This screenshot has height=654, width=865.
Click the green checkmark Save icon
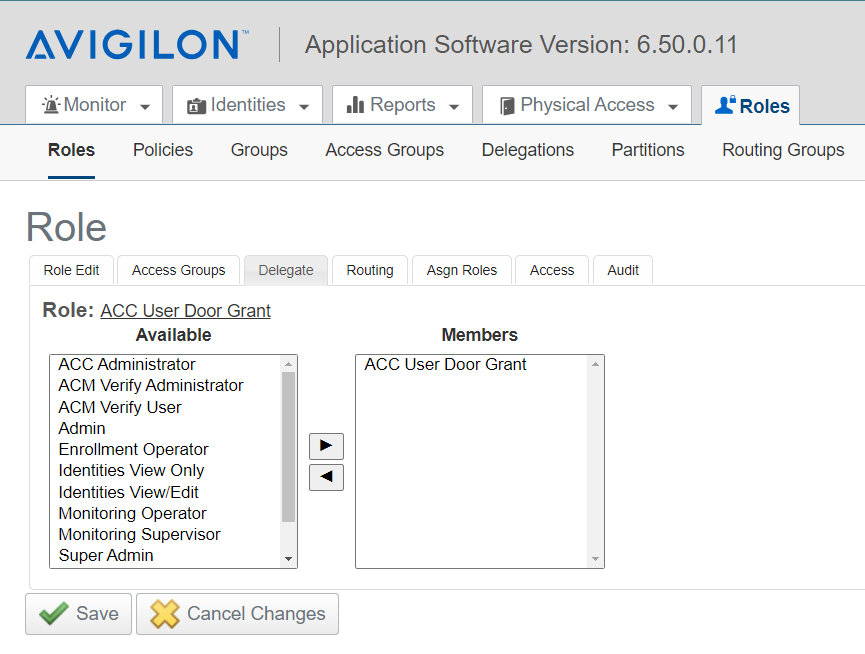point(55,613)
